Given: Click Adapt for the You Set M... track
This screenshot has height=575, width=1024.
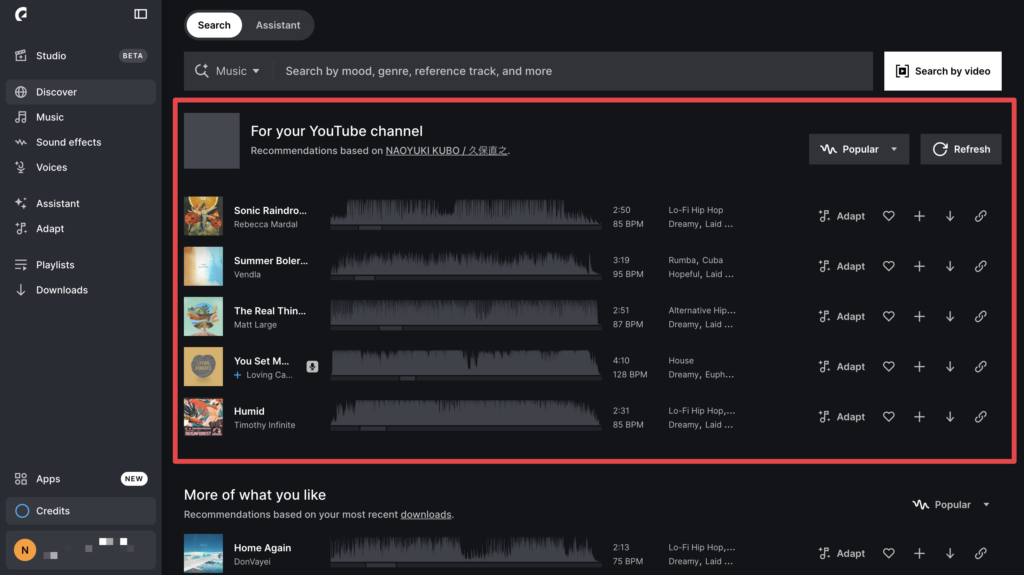Looking at the screenshot, I should [841, 367].
